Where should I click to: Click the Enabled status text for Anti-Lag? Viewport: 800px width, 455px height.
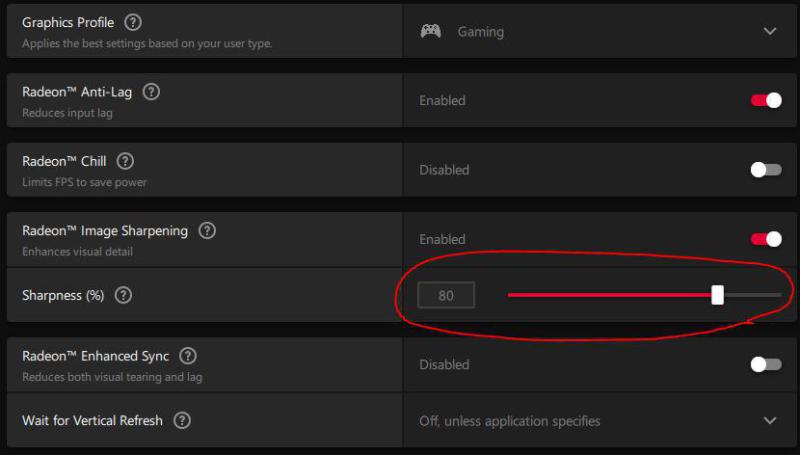(442, 101)
